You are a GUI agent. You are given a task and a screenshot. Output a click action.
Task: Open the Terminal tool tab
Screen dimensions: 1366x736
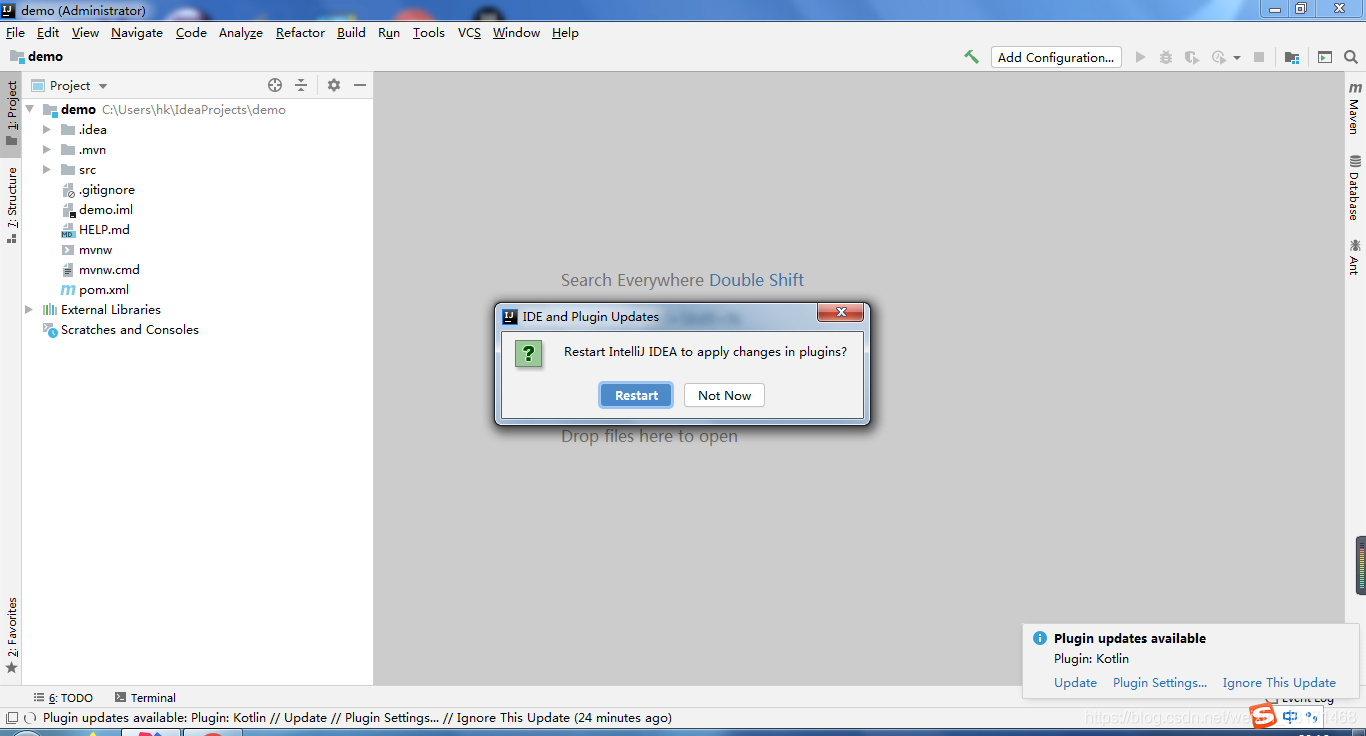click(x=145, y=697)
